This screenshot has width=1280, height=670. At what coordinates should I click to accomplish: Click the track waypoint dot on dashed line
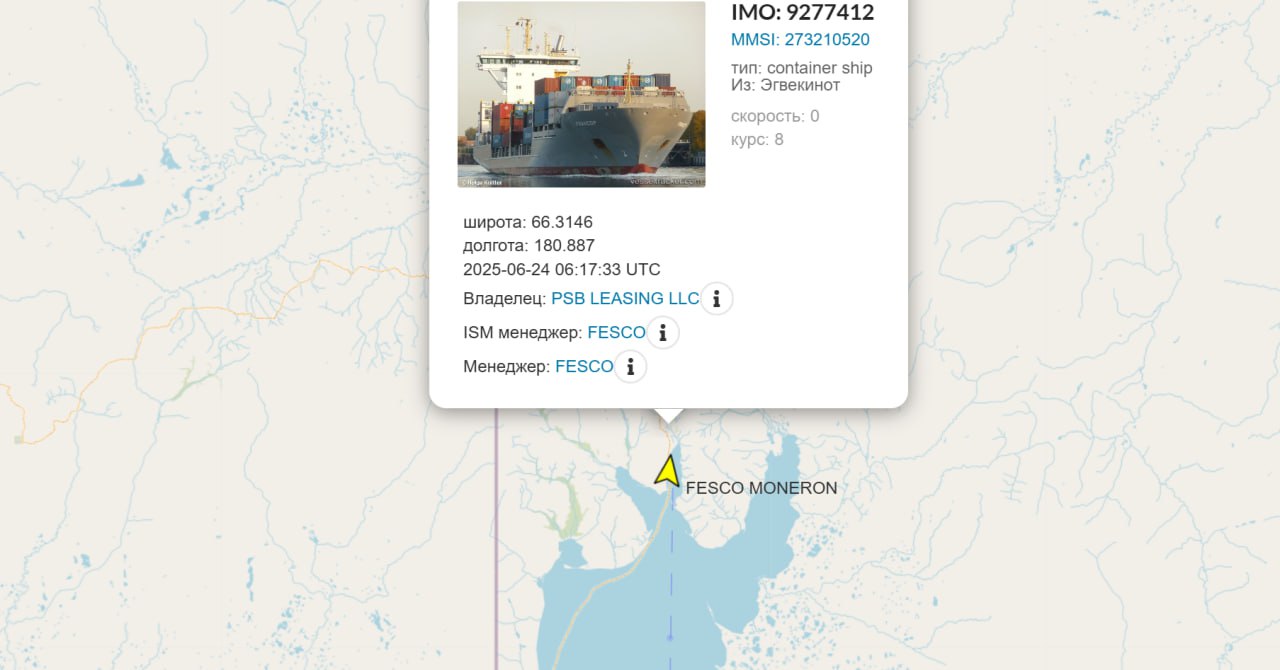(670, 637)
